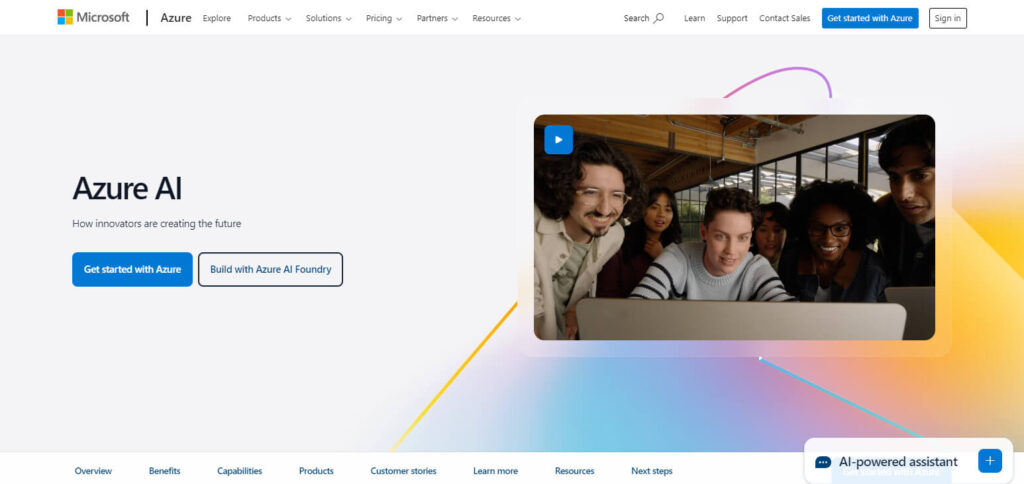Expand AI-powered assistant with plus button
This screenshot has height=484, width=1024.
tap(990, 460)
